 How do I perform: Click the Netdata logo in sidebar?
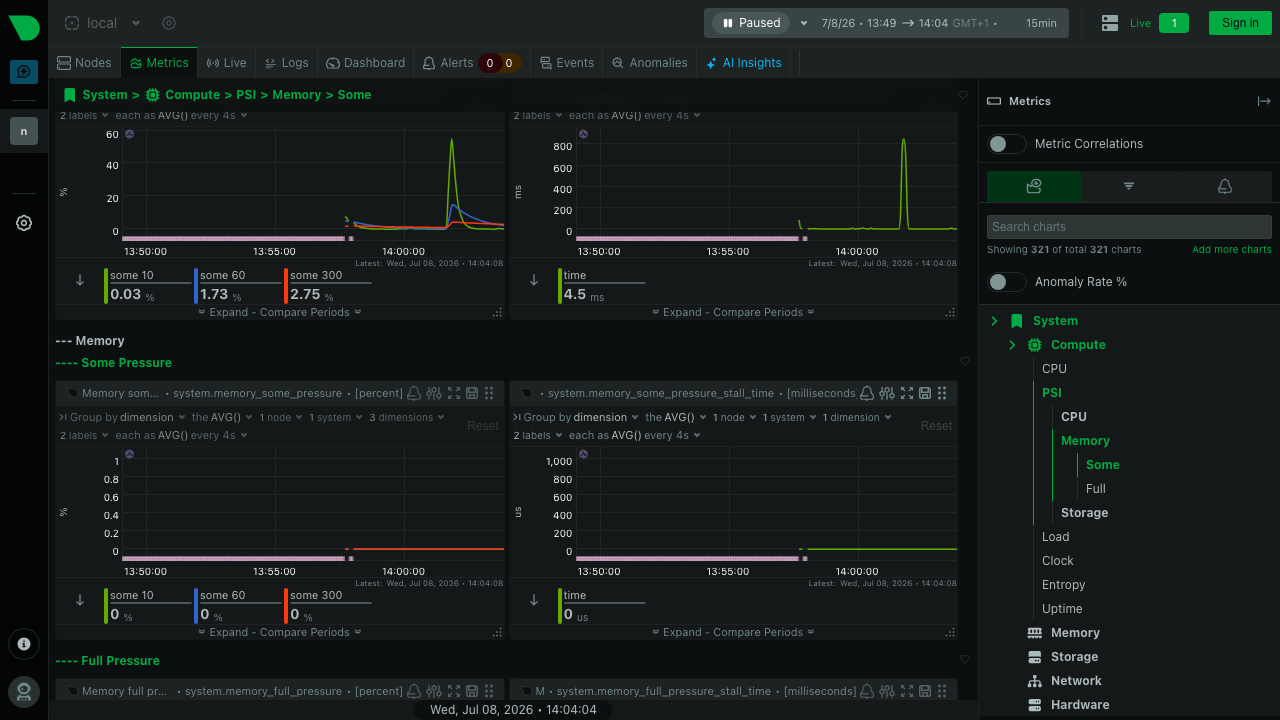click(24, 27)
